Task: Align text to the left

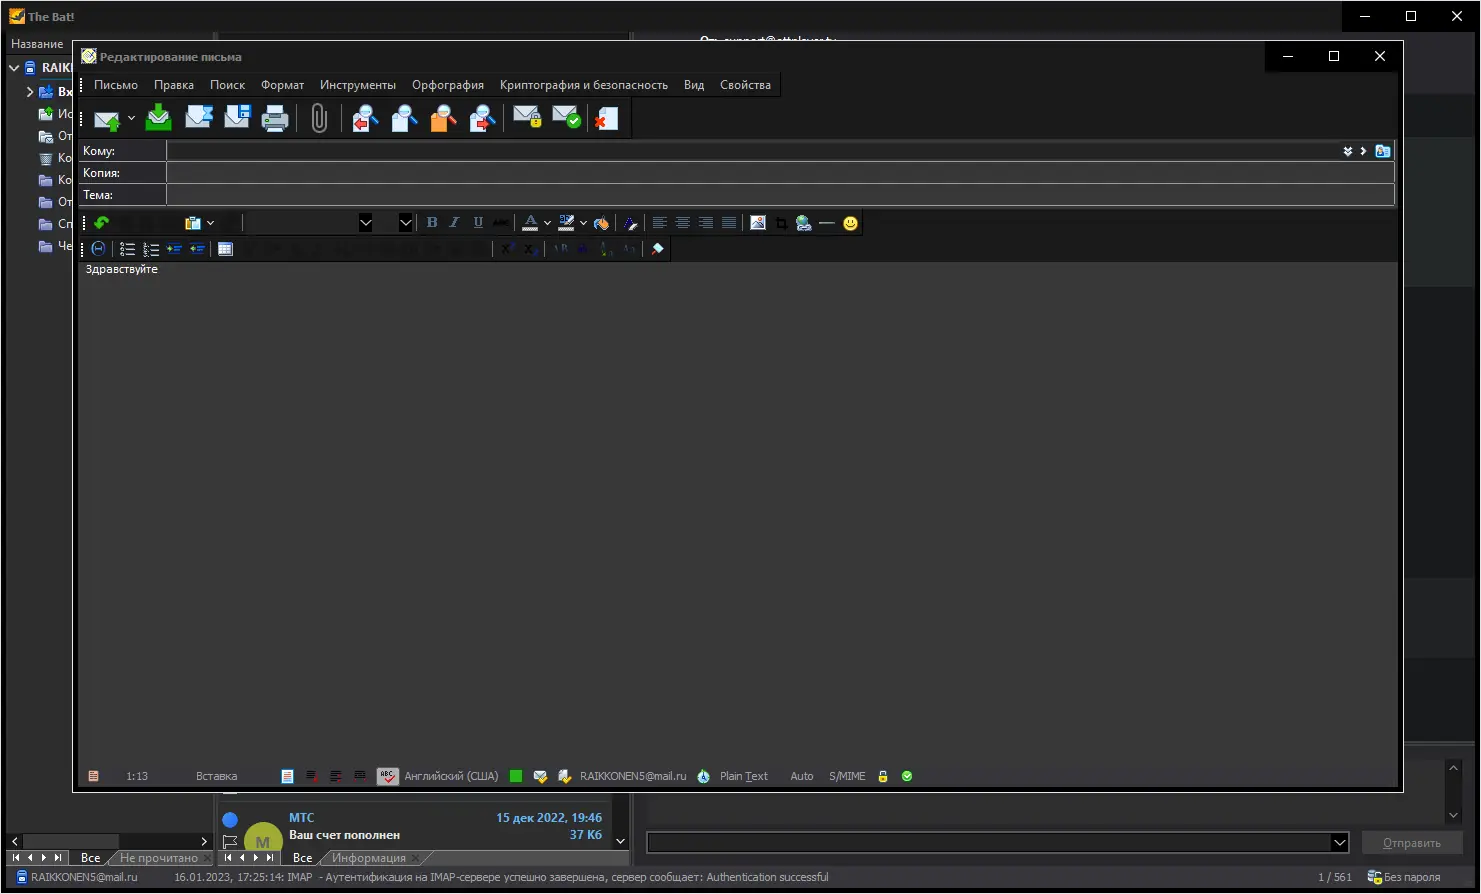Action: (659, 223)
